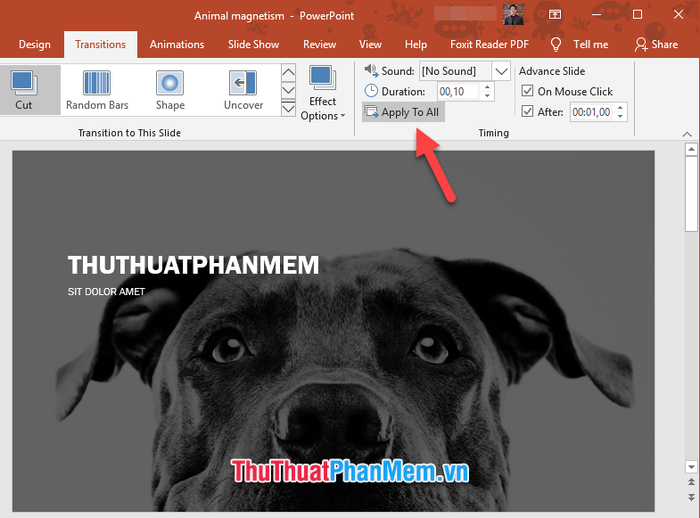Go to next slide double-arrow
Viewport: 700px width, 518px height.
tap(691, 497)
